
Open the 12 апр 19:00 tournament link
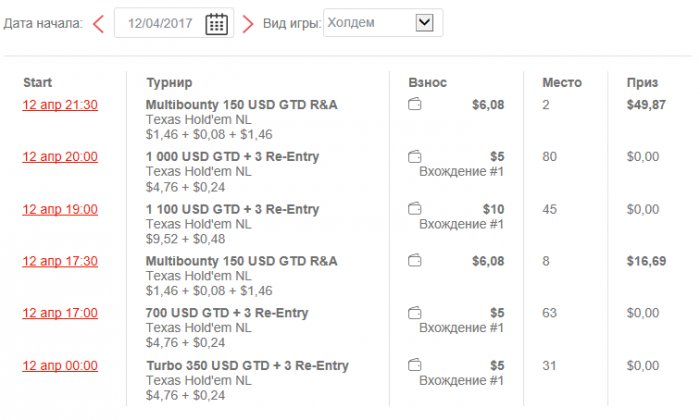point(60,209)
